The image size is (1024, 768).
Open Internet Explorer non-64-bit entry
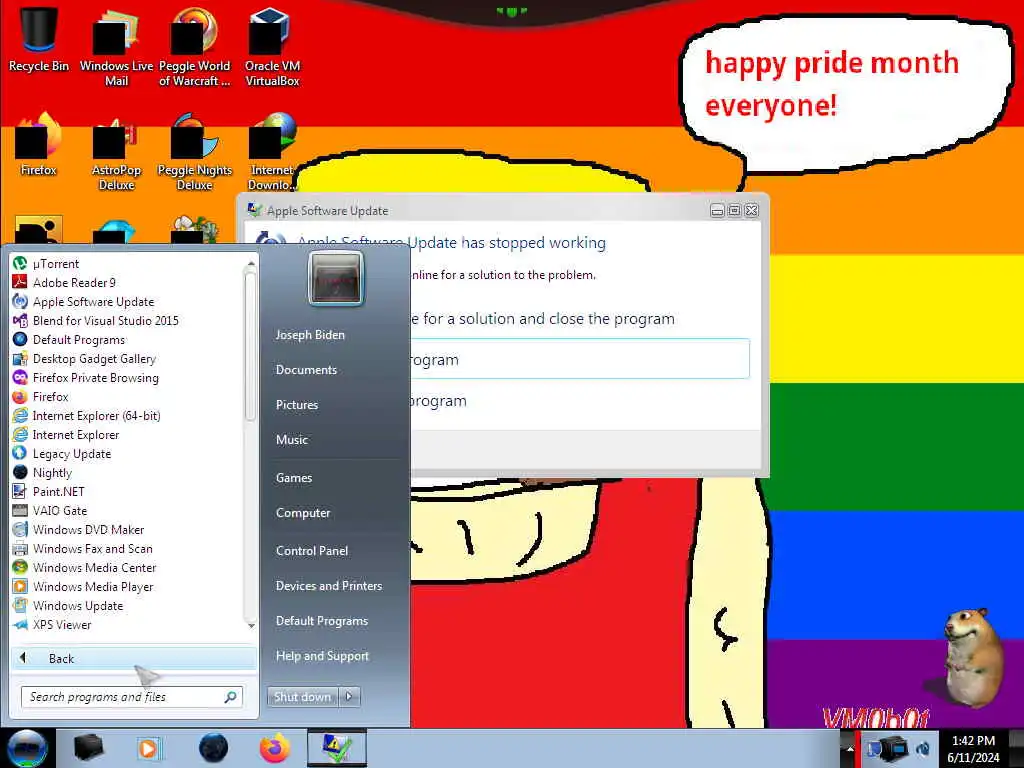[x=76, y=435]
